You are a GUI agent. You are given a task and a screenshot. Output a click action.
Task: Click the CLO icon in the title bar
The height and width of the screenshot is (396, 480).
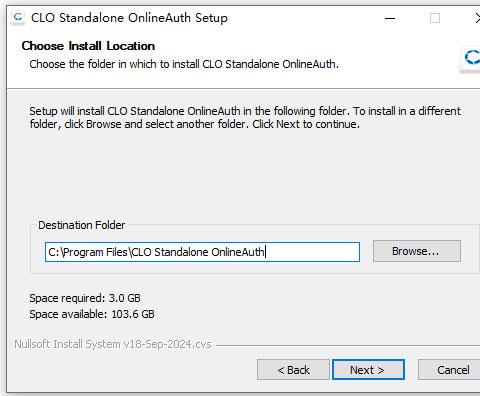point(18,17)
